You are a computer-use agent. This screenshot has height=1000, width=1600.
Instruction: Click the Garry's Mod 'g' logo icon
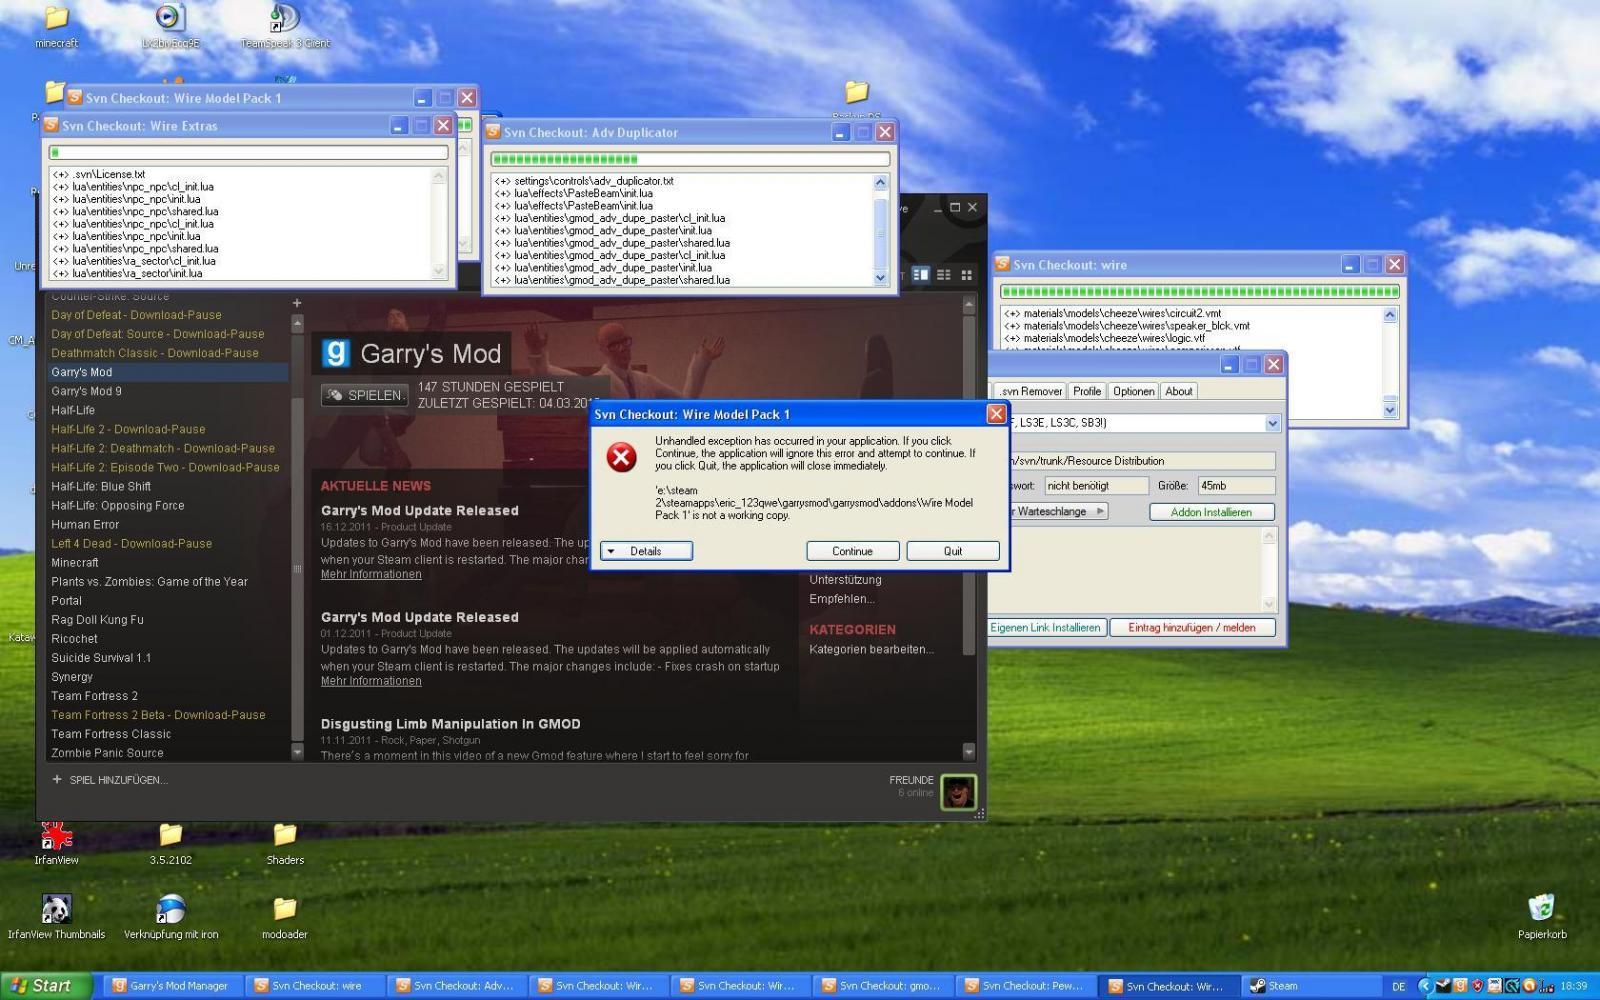[335, 353]
